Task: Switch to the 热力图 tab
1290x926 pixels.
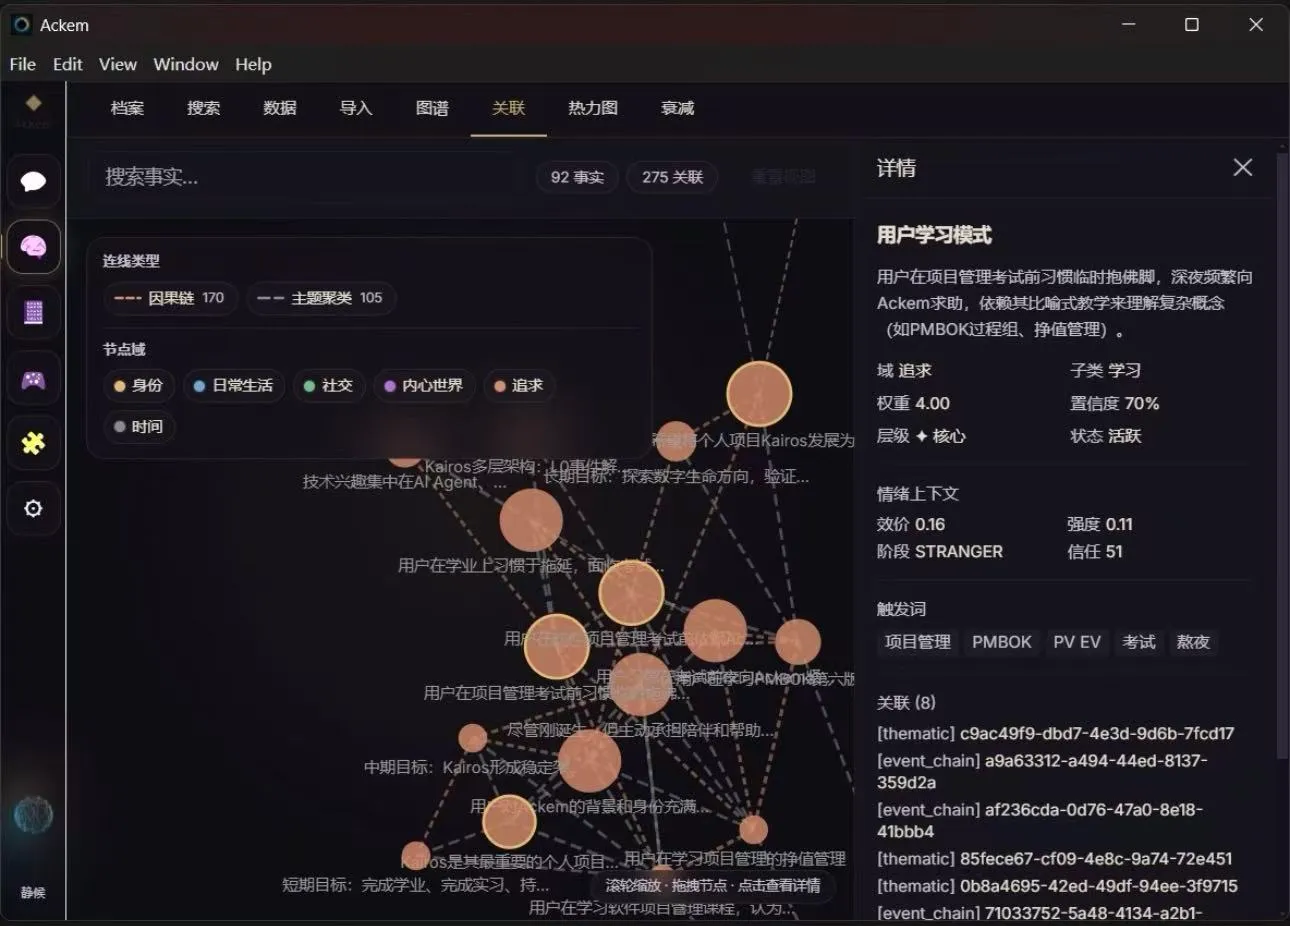Action: click(x=593, y=108)
